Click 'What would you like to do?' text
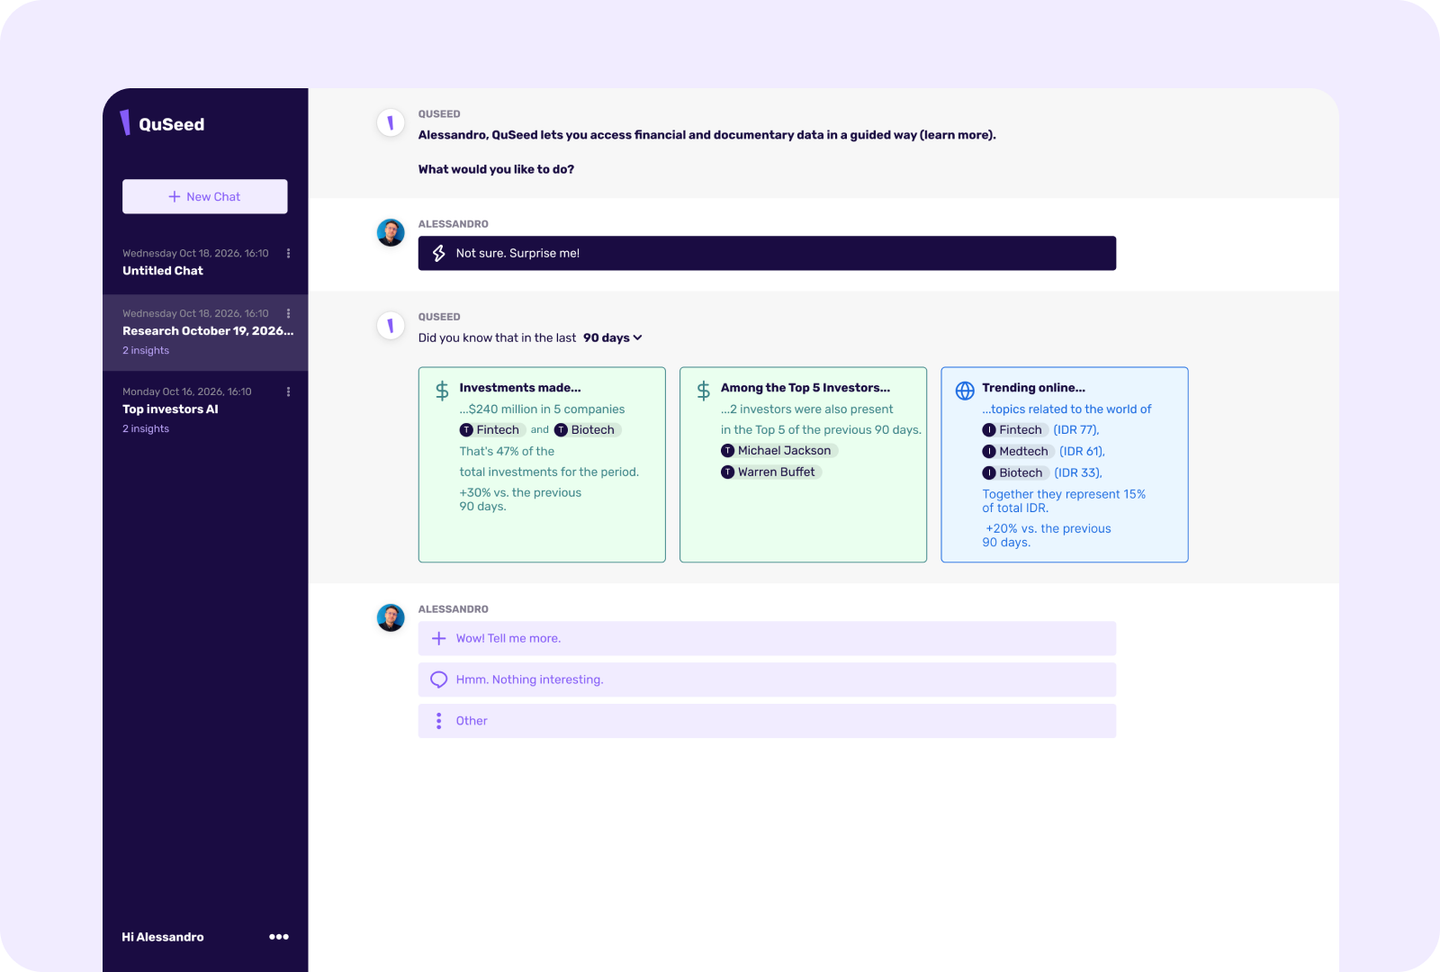The height and width of the screenshot is (972, 1440). (x=496, y=169)
